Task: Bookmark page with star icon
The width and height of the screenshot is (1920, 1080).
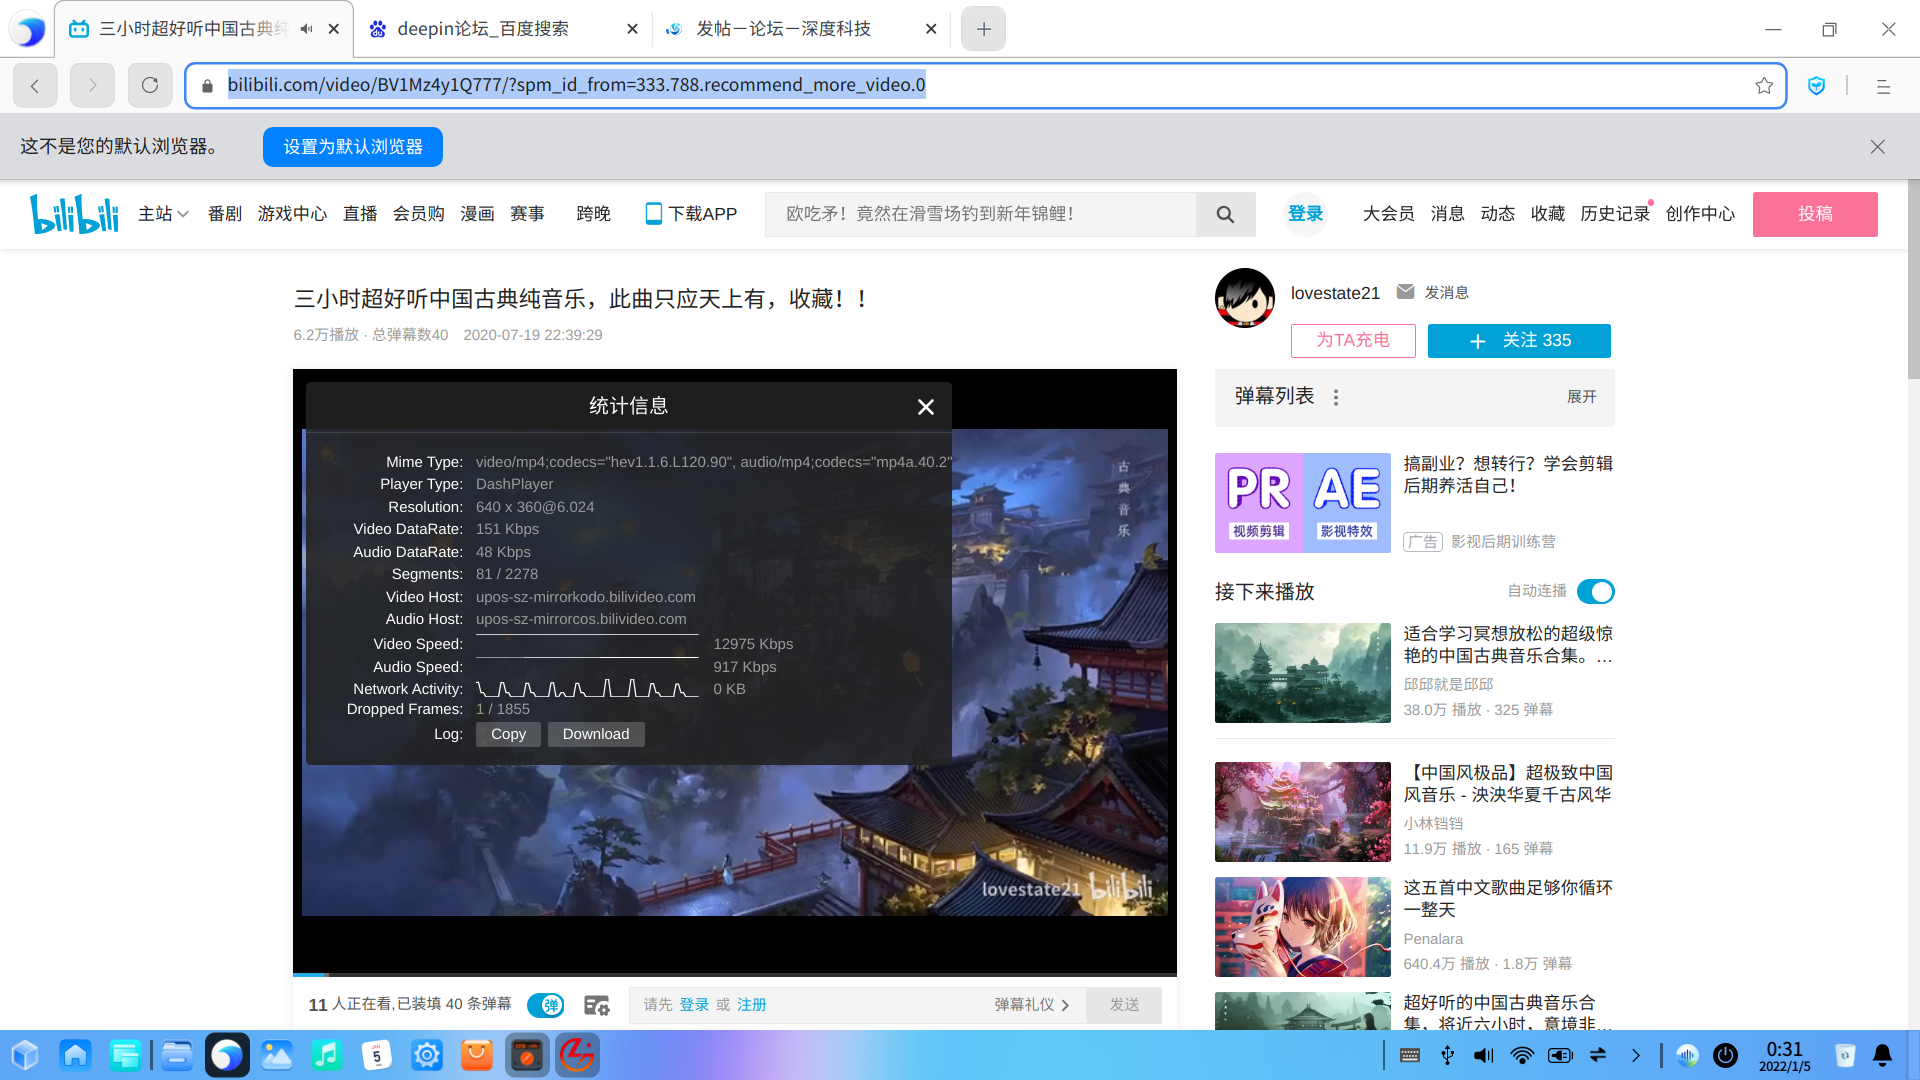Action: click(x=1764, y=86)
